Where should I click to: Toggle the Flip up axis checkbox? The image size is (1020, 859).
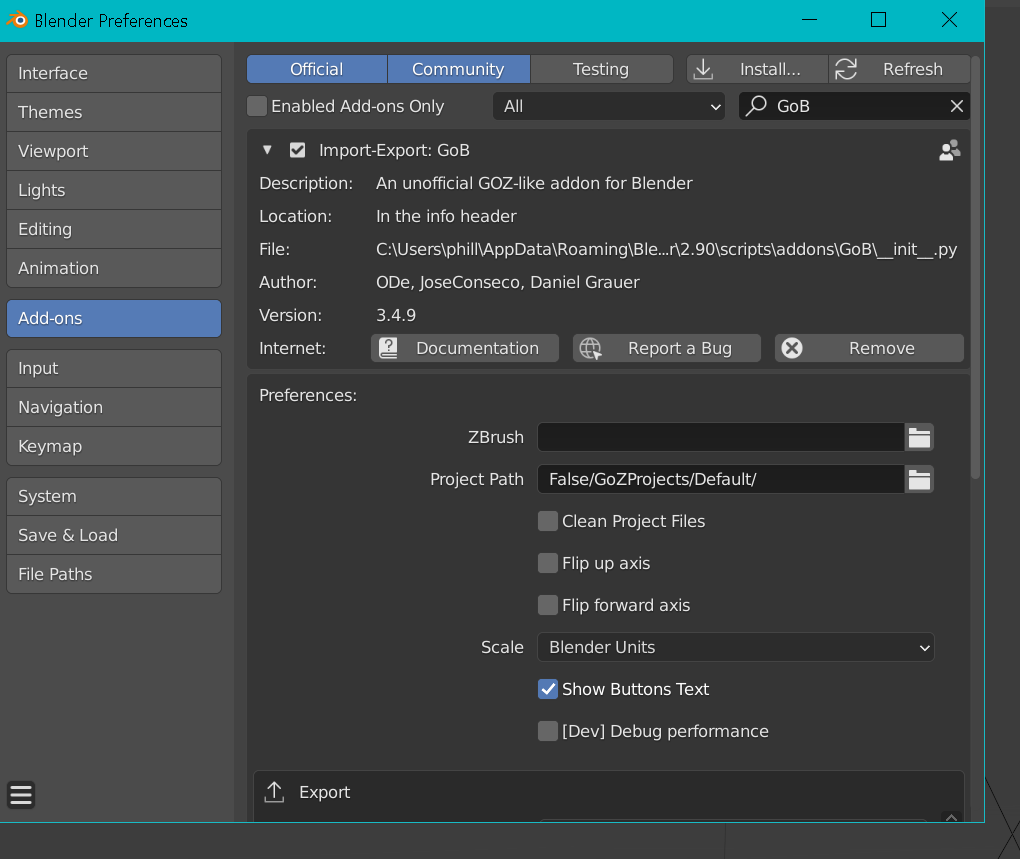click(548, 563)
